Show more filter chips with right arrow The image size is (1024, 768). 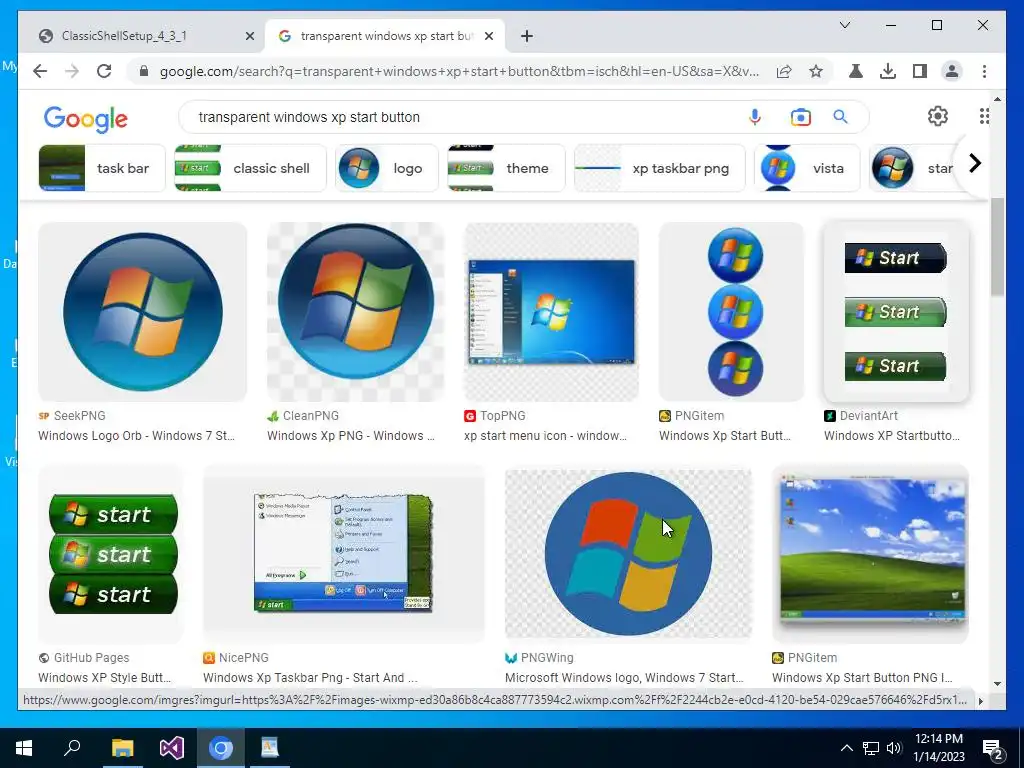[x=974, y=163]
